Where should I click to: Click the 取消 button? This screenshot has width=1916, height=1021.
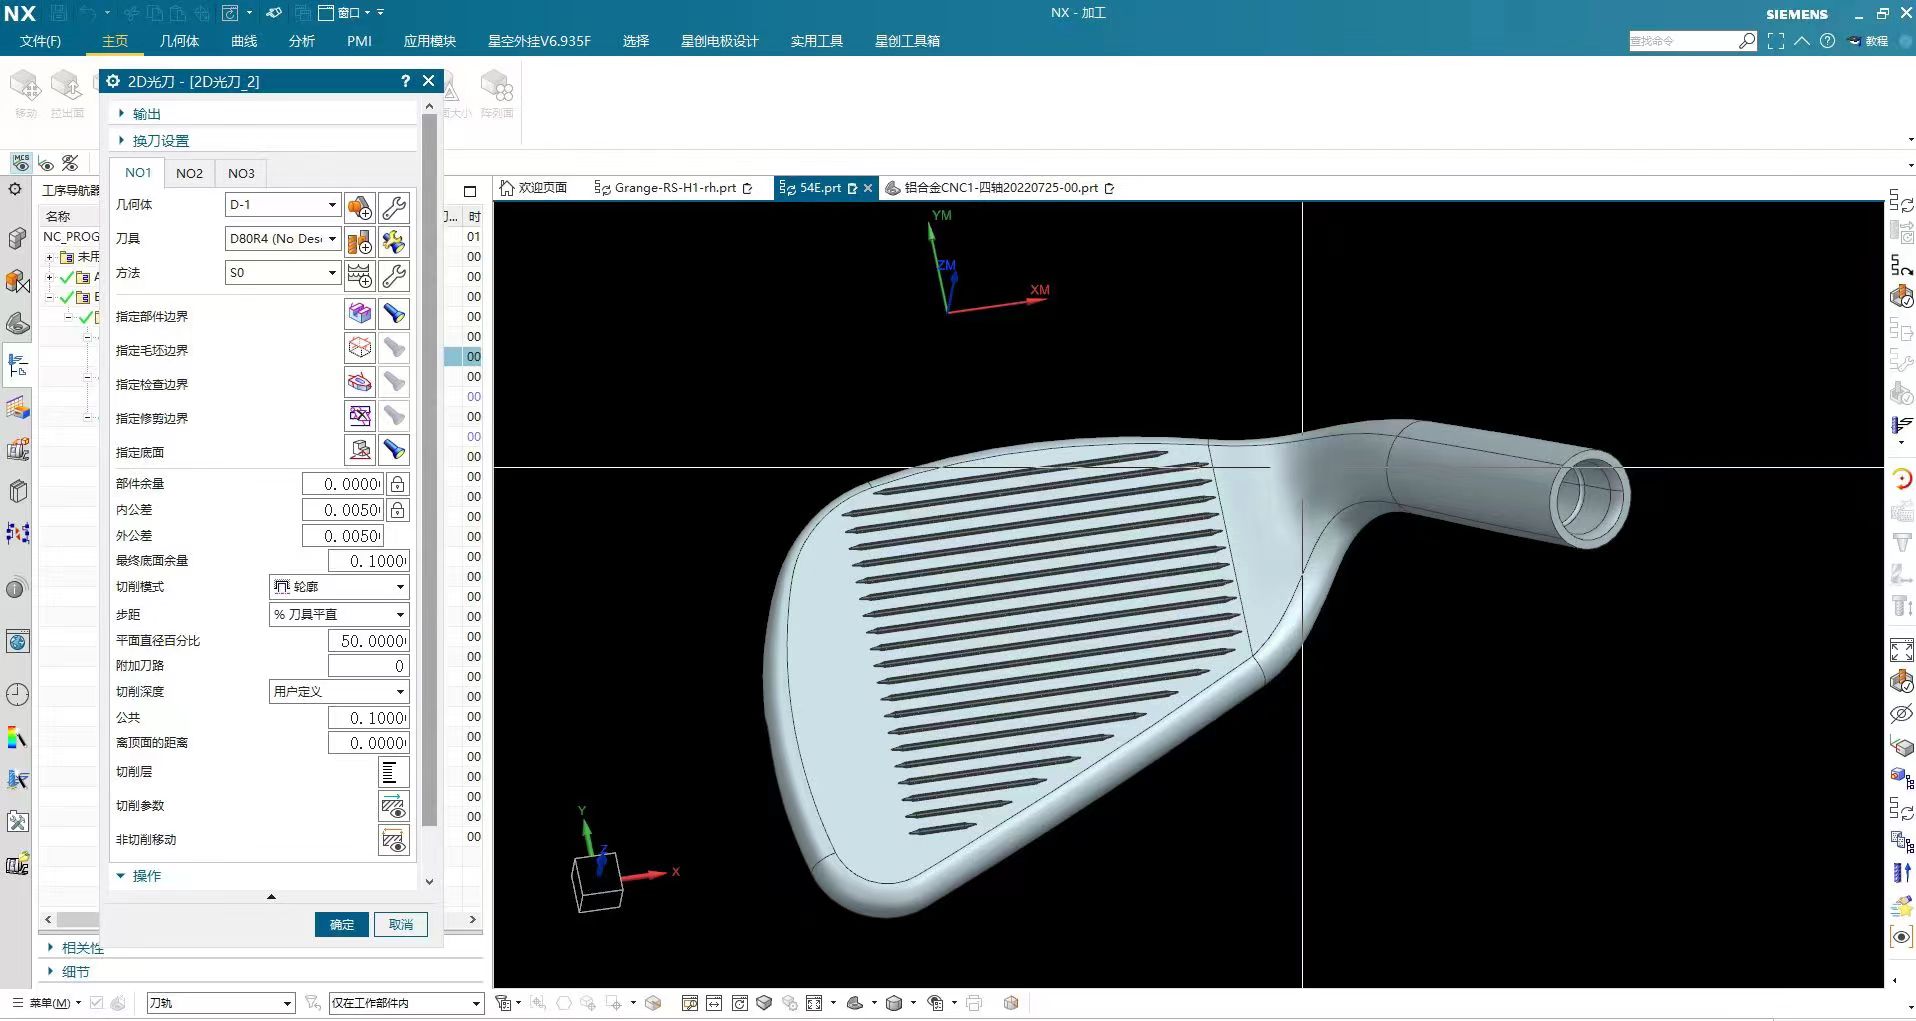pyautogui.click(x=401, y=925)
